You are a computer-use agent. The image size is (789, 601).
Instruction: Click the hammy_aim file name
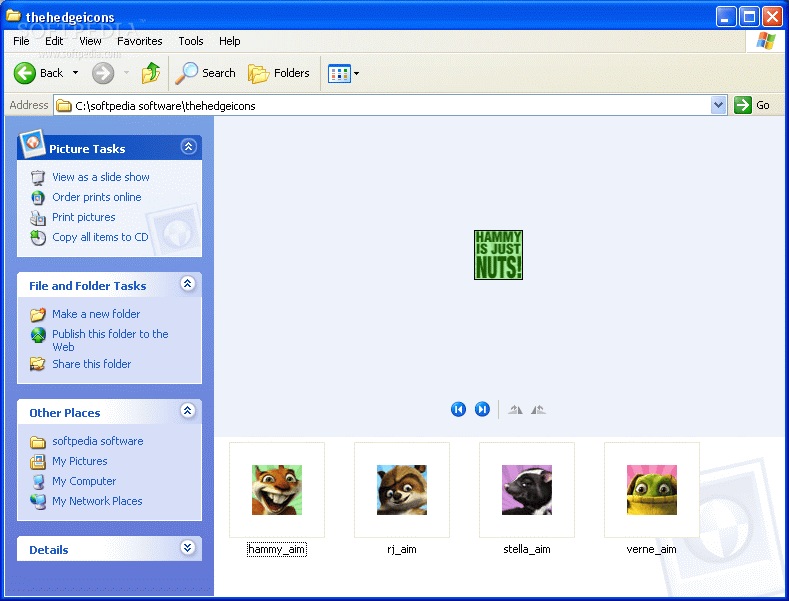click(x=277, y=549)
